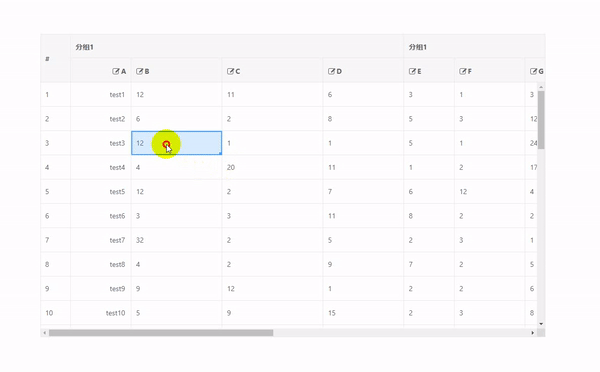
Task: Click the edit icon in column A header
Action: tap(116, 71)
